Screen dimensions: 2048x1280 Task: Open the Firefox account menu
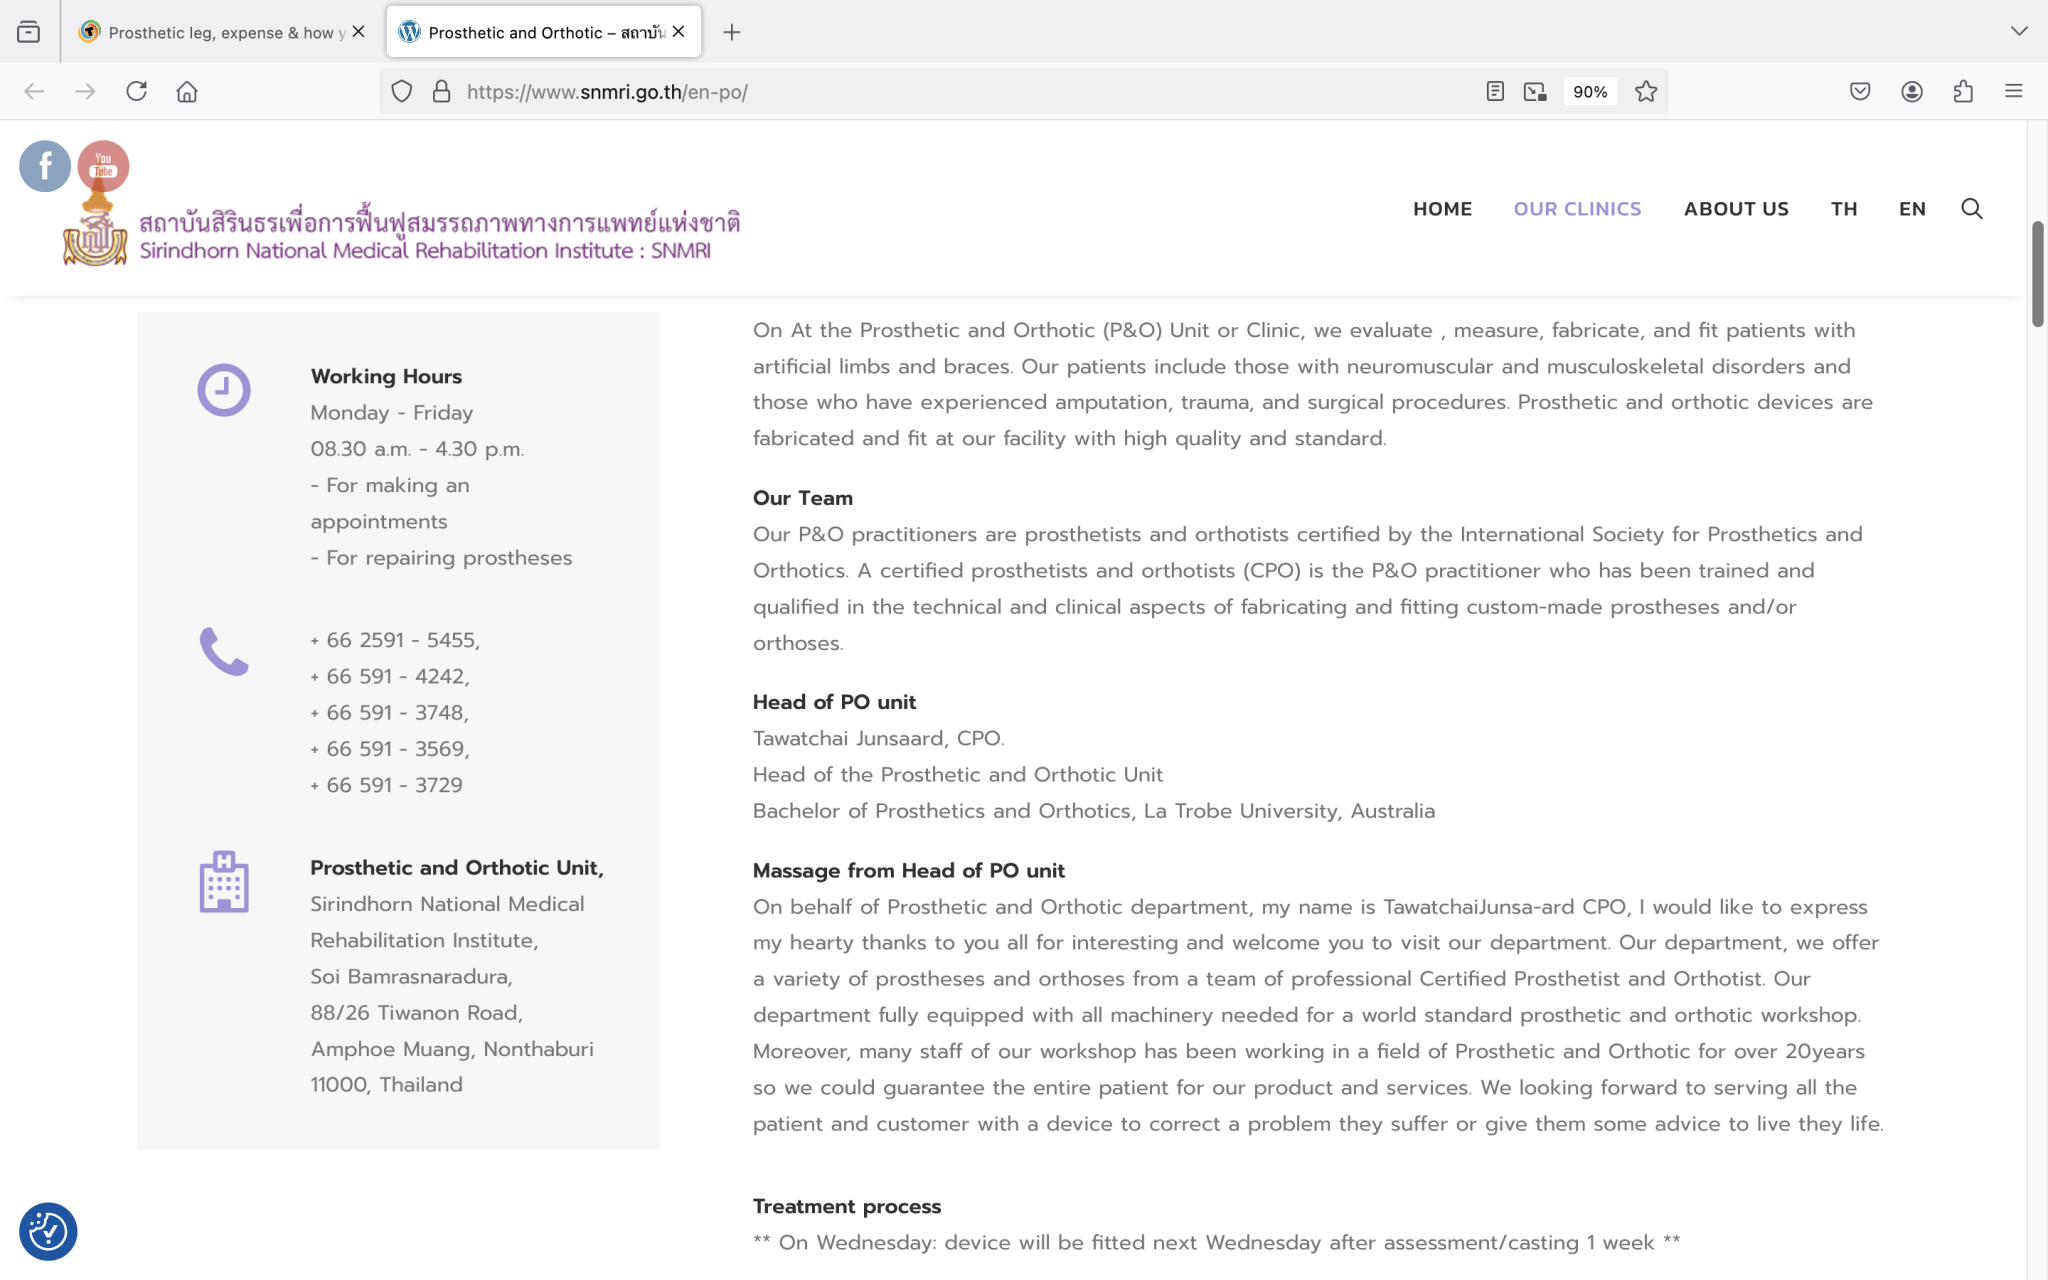pyautogui.click(x=1912, y=92)
